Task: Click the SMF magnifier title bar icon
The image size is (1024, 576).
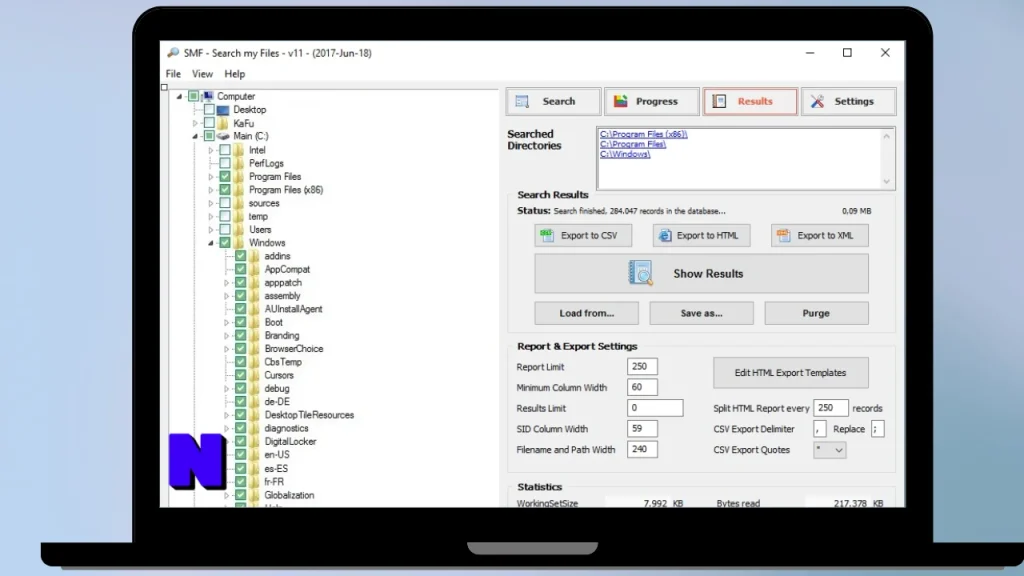Action: [x=173, y=53]
